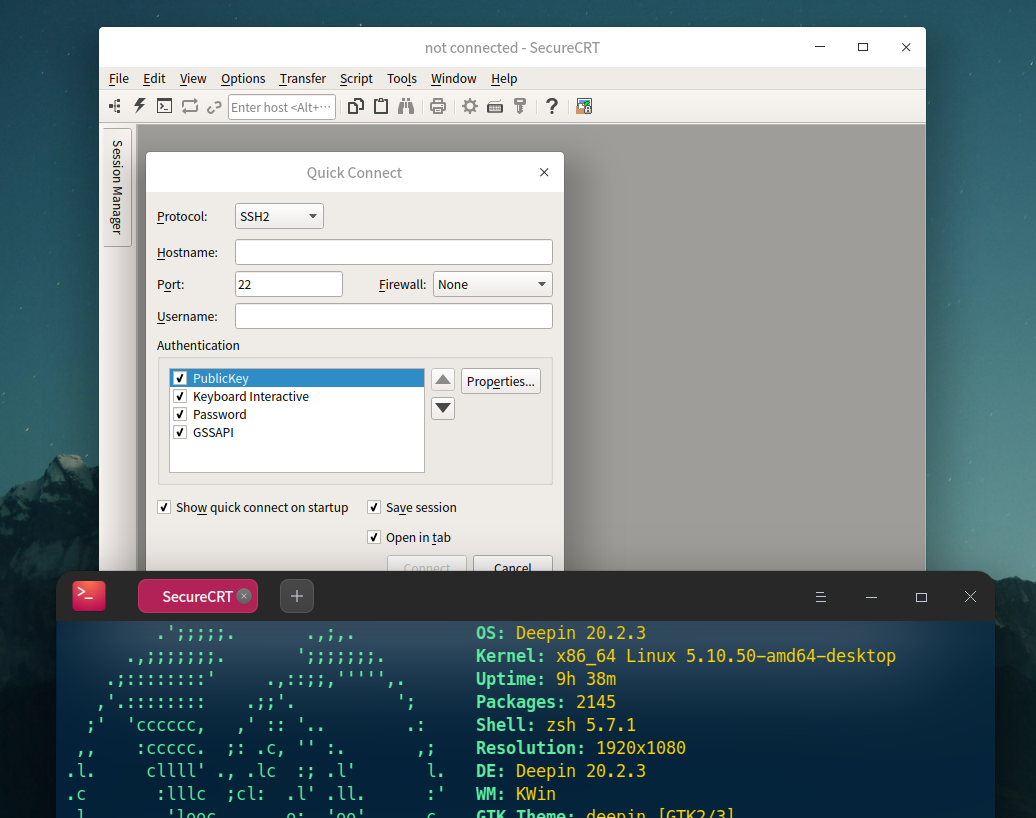Image resolution: width=1036 pixels, height=818 pixels.
Task: Open Session Options gear icon
Action: 469,106
